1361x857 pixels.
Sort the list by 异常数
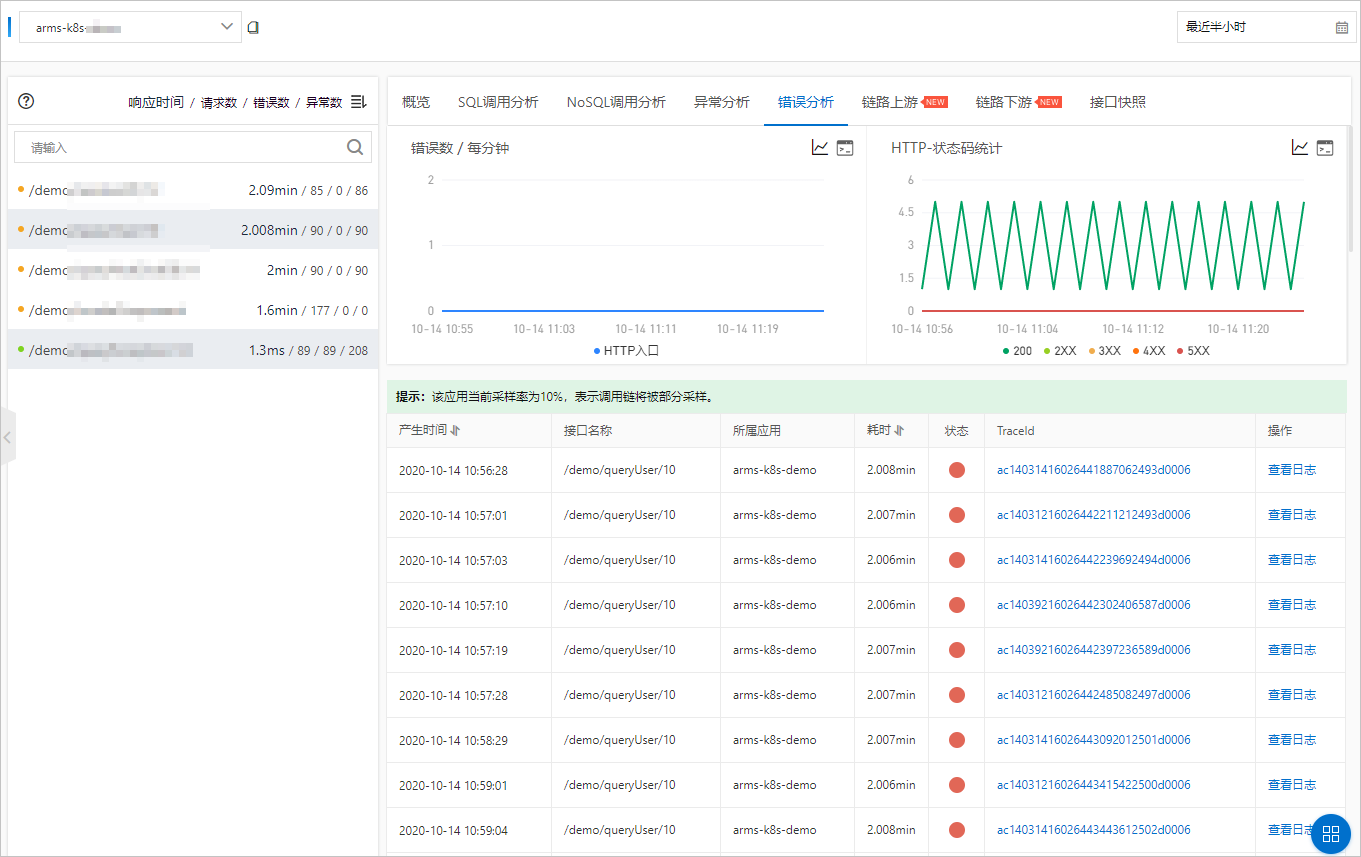click(324, 102)
